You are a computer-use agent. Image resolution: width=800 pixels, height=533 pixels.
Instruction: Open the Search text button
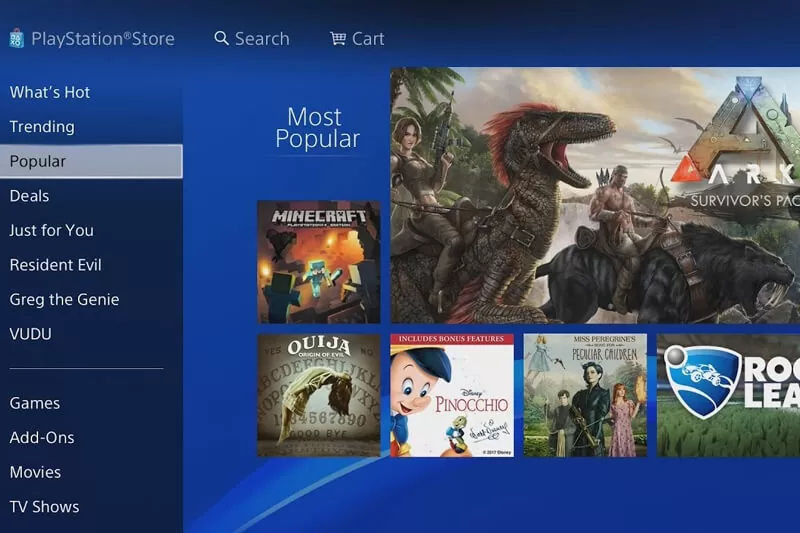262,39
